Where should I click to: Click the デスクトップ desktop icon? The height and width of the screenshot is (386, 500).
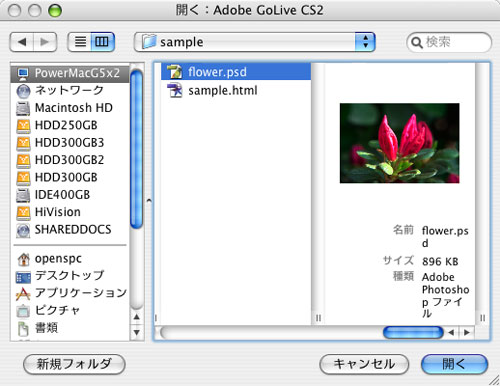23,277
